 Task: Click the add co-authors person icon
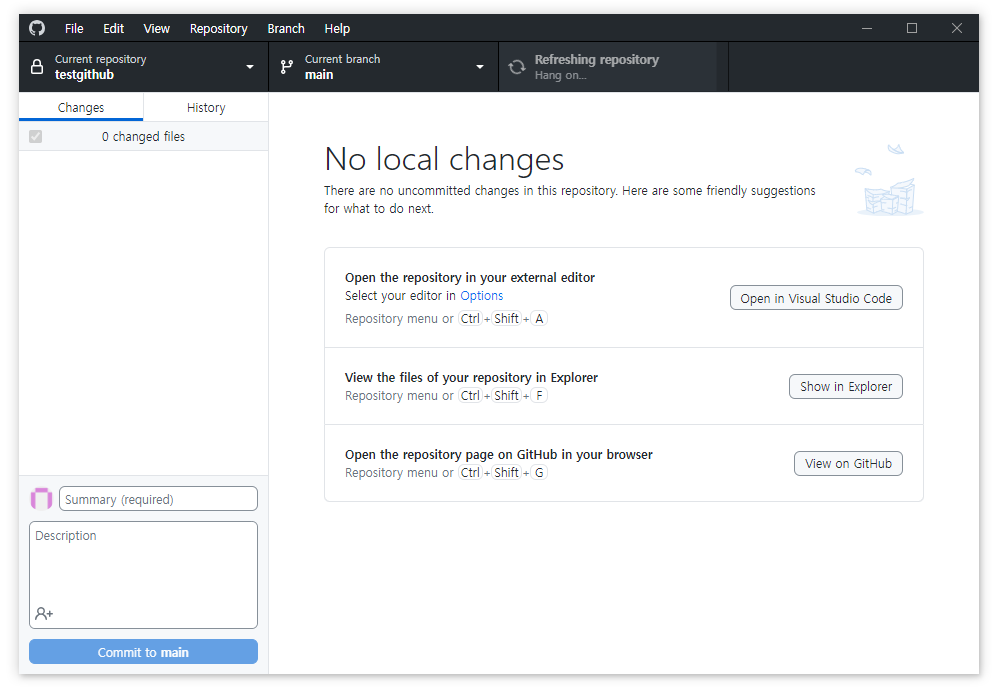coord(44,613)
